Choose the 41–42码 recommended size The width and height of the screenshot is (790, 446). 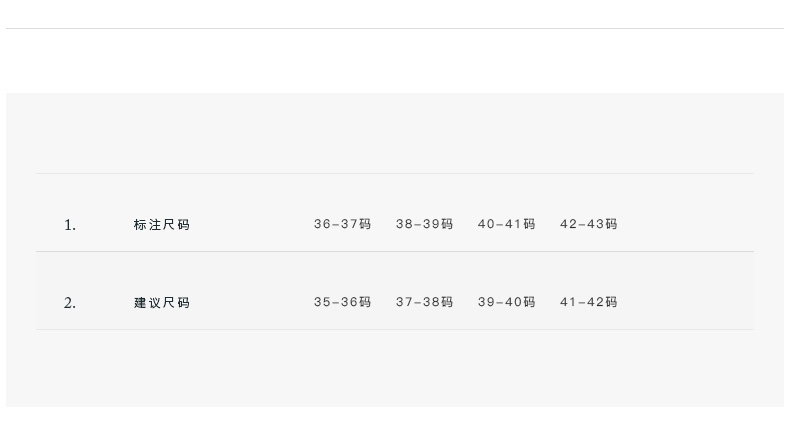(x=588, y=302)
